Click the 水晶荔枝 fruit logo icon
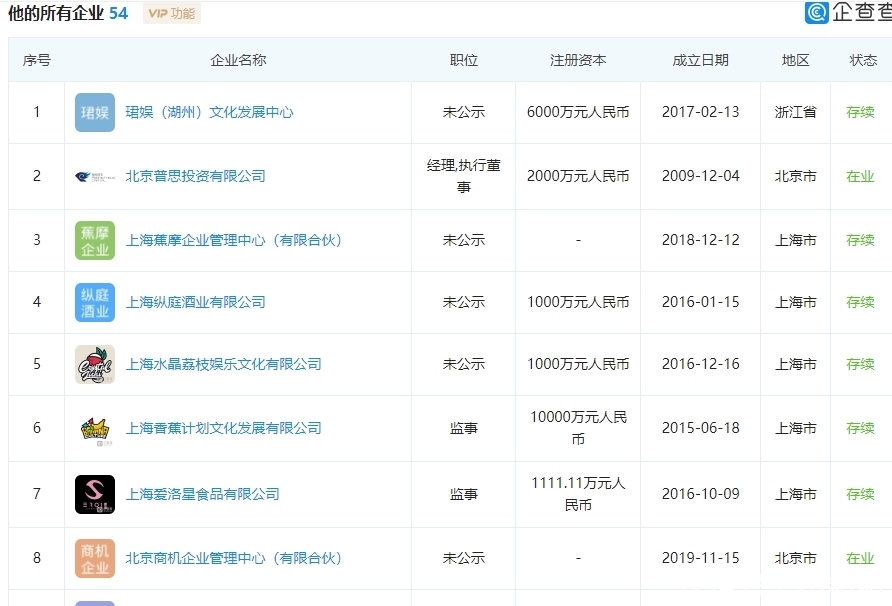Viewport: 892px width, 606px height. pyautogui.click(x=94, y=364)
